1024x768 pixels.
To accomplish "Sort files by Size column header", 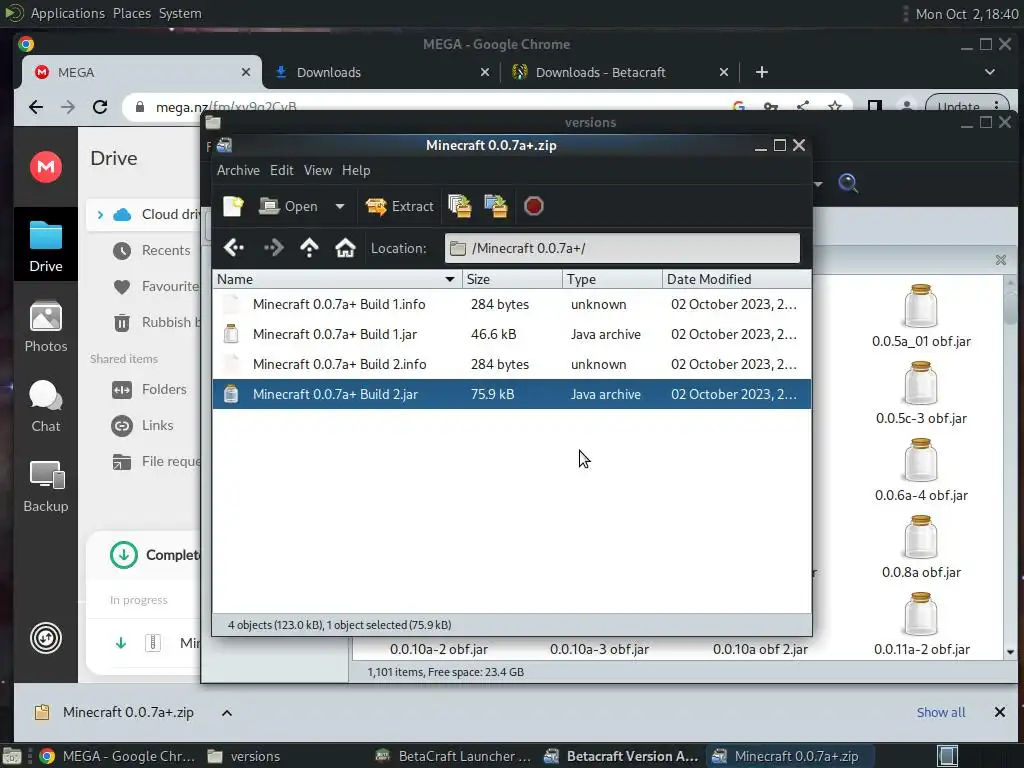I will [x=512, y=280].
